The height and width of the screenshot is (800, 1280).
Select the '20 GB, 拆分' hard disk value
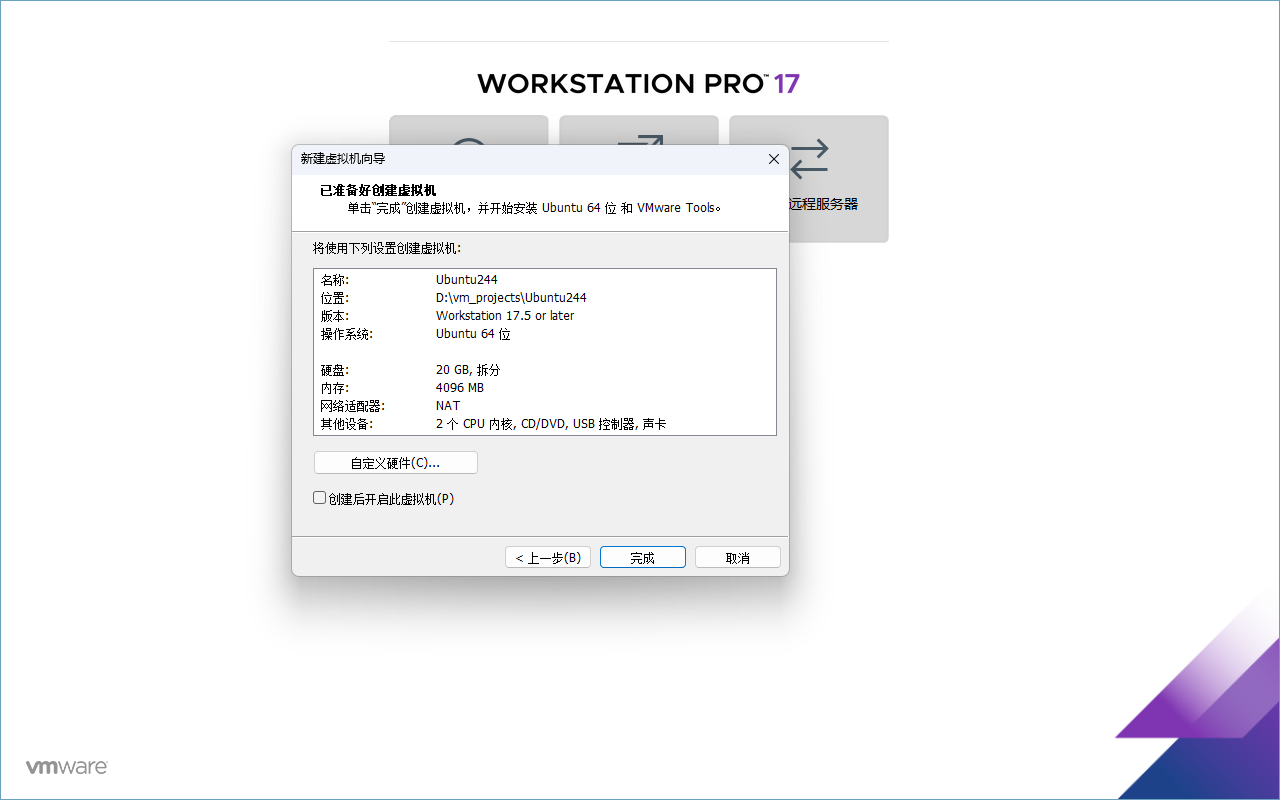click(468, 370)
